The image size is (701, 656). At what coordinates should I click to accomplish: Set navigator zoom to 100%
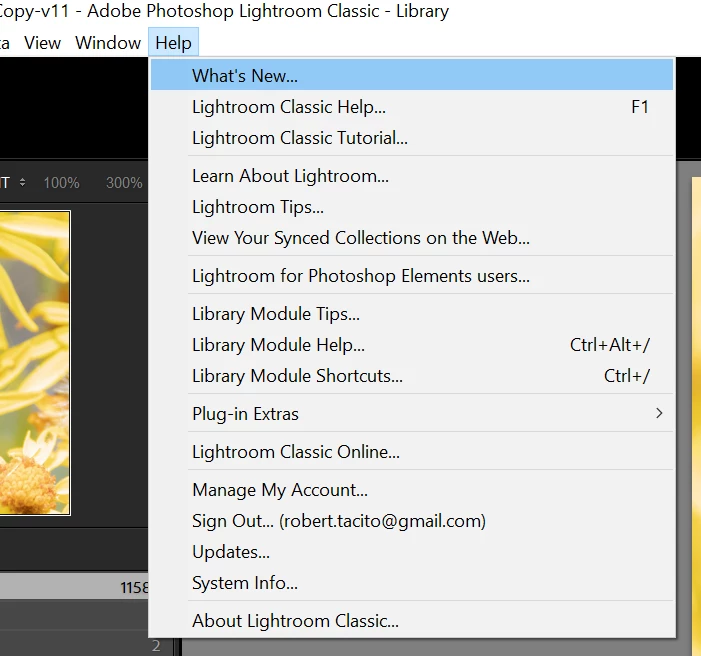tap(61, 182)
